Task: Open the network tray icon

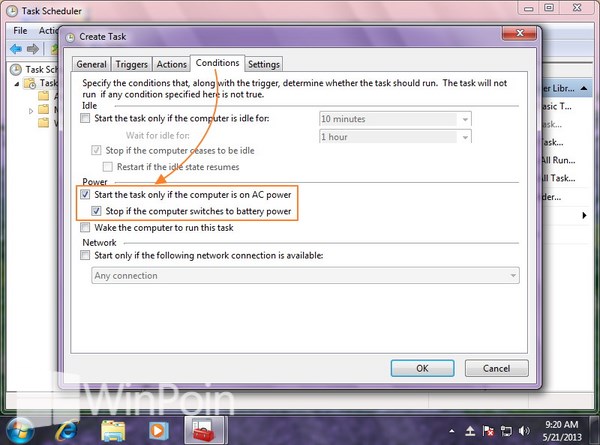Action: pyautogui.click(x=506, y=431)
